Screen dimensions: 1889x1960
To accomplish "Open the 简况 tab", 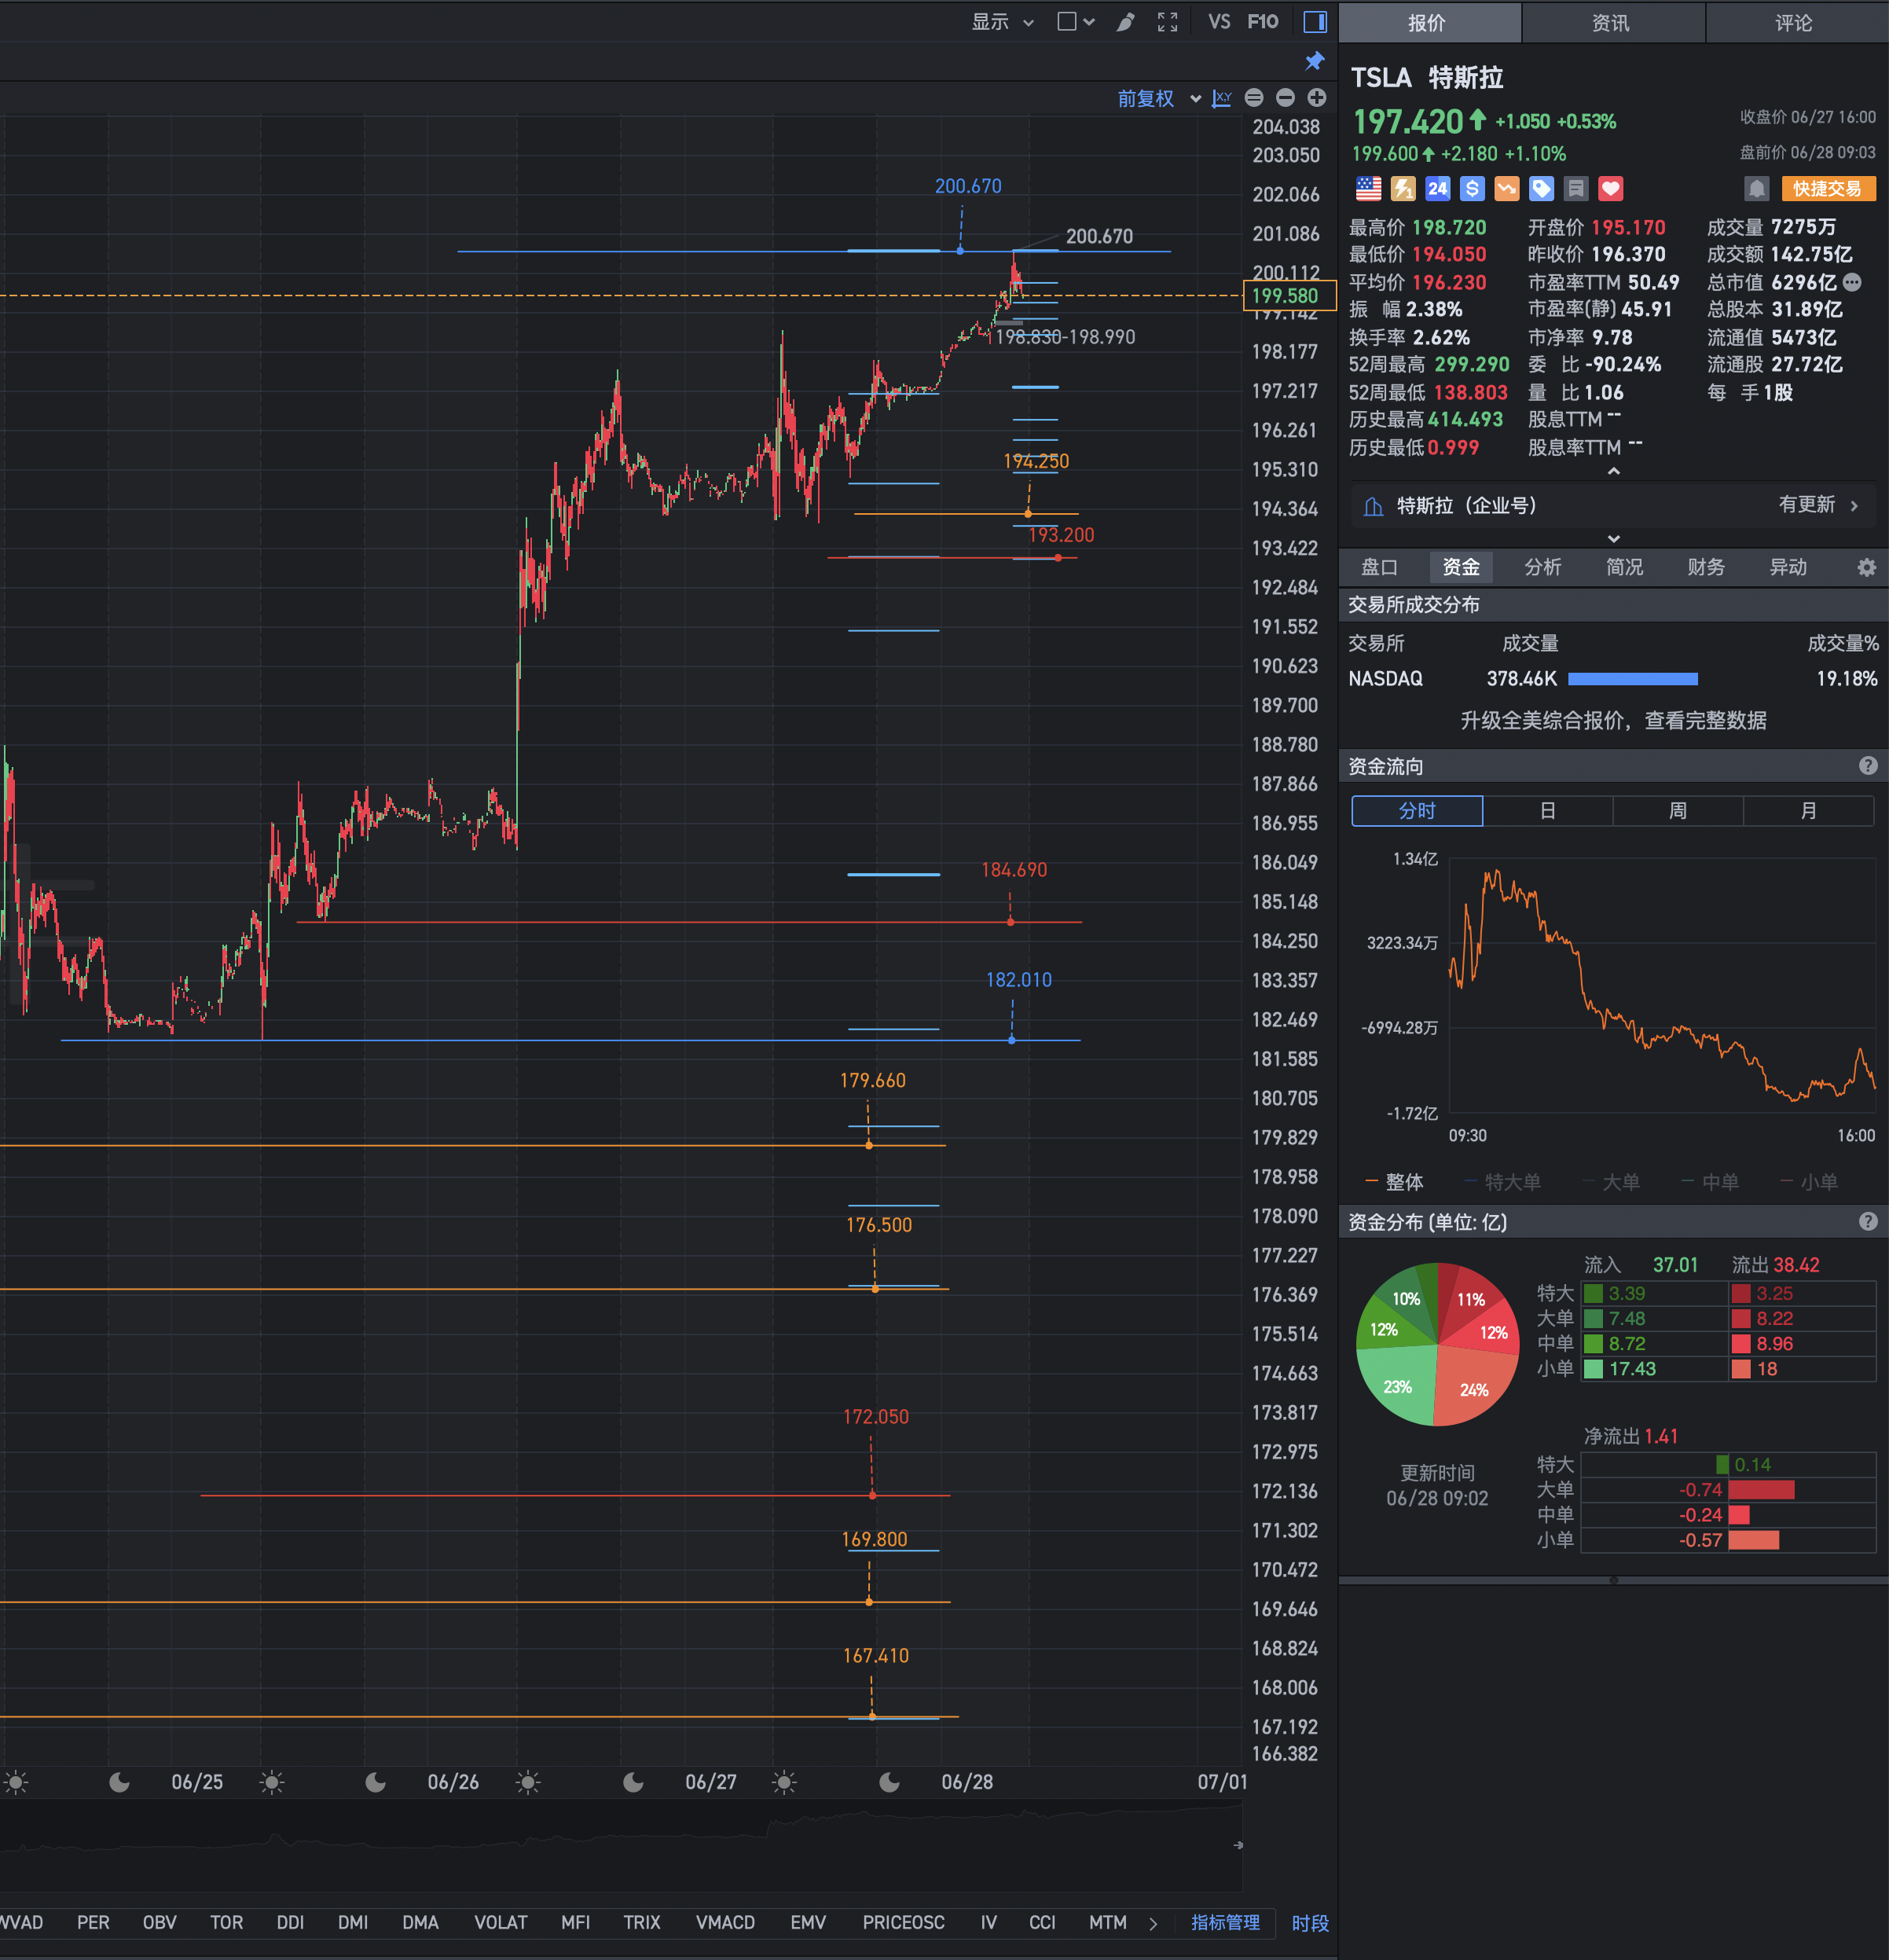I will (x=1624, y=568).
